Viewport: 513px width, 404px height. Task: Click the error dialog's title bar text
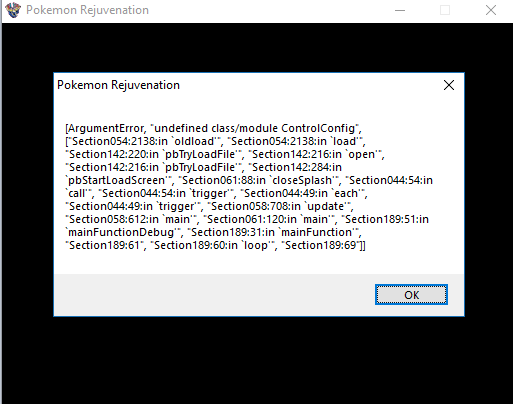point(118,85)
